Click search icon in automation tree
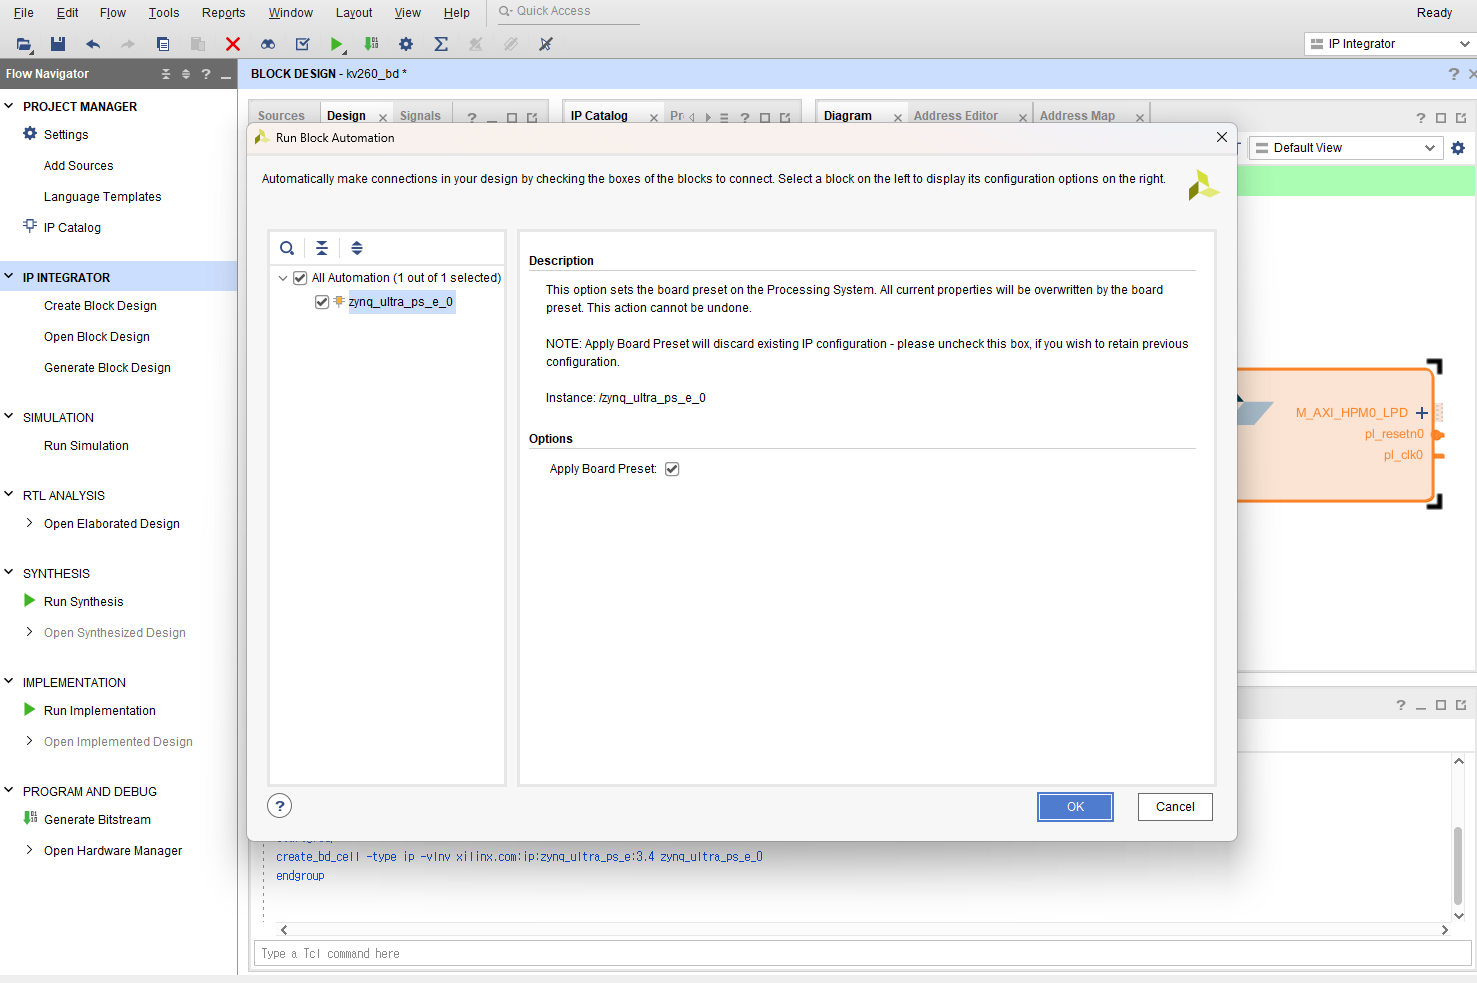This screenshot has width=1477, height=983. 287,248
